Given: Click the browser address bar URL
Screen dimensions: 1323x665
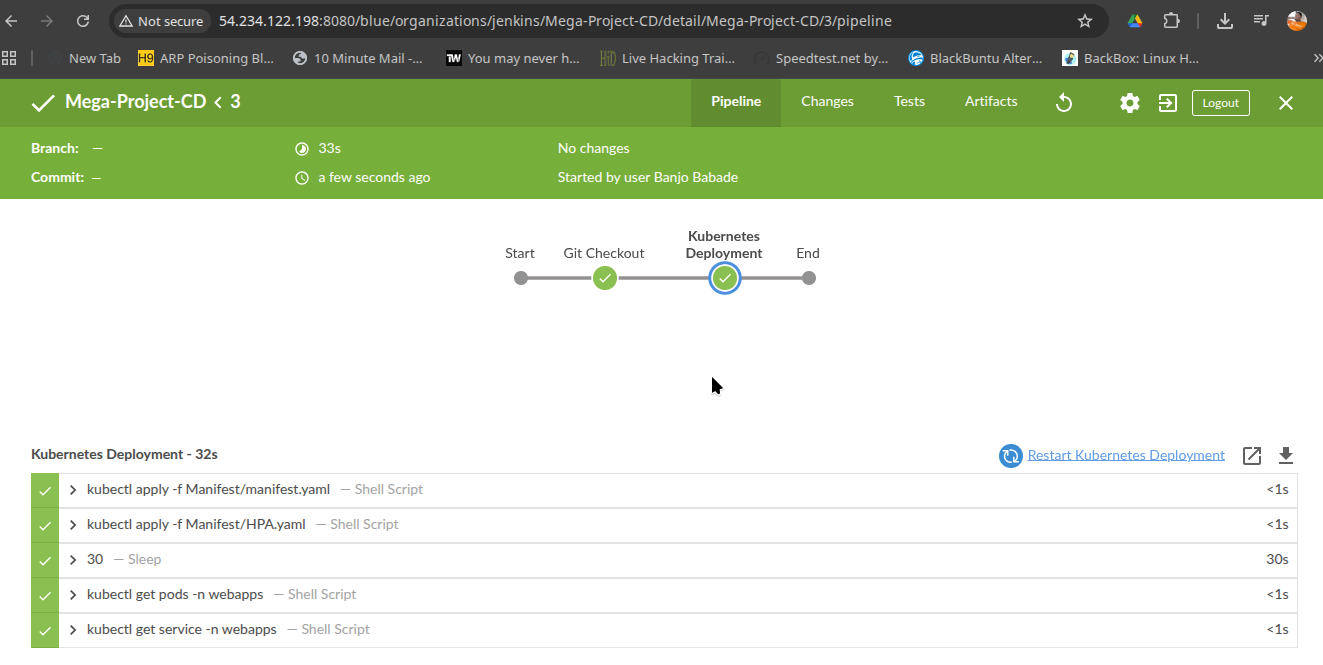Looking at the screenshot, I should click(555, 21).
